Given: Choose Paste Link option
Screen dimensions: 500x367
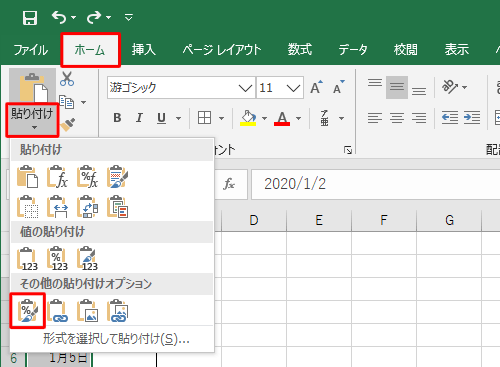Looking at the screenshot, I should (57, 311).
